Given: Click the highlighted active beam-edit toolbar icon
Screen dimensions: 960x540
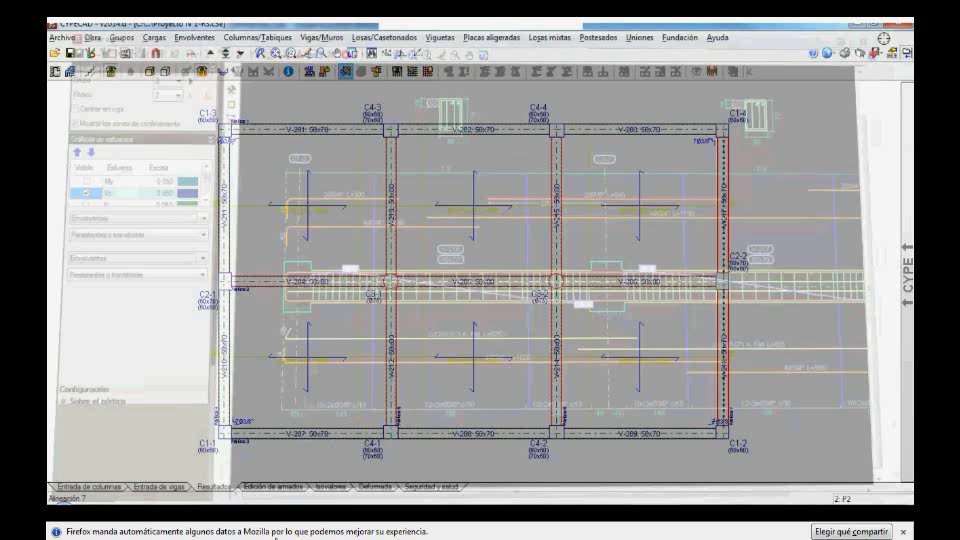Looking at the screenshot, I should click(345, 72).
